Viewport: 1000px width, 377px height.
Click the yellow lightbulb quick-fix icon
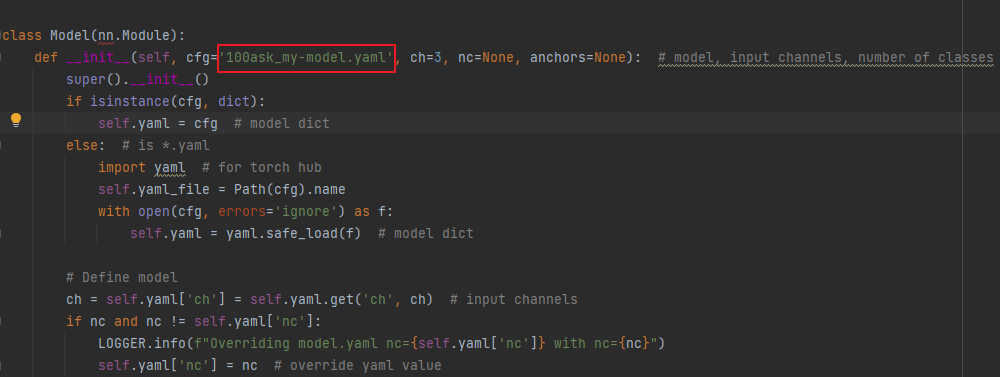pos(16,120)
